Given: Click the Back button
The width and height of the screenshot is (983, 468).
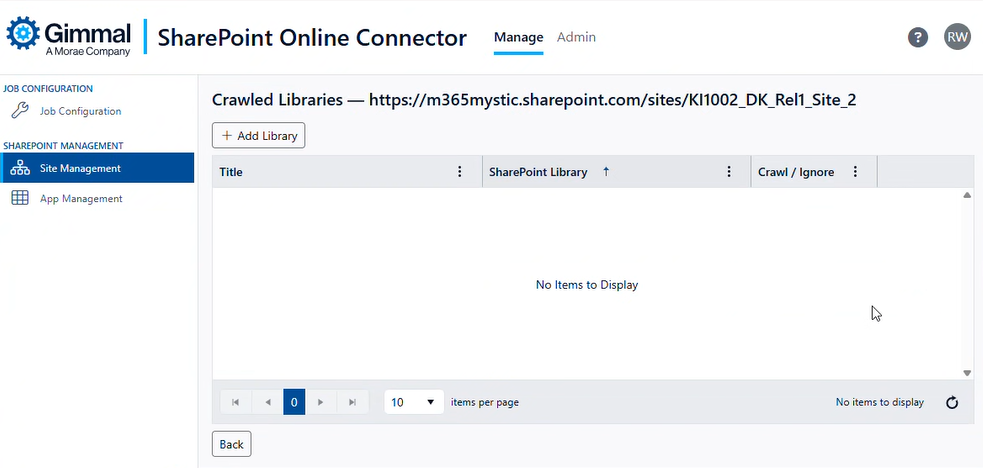Looking at the screenshot, I should [231, 444].
